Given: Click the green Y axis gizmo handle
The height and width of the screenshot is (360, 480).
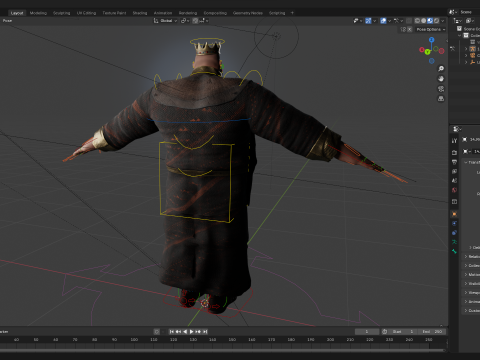Looking at the screenshot, I should pos(427,52).
